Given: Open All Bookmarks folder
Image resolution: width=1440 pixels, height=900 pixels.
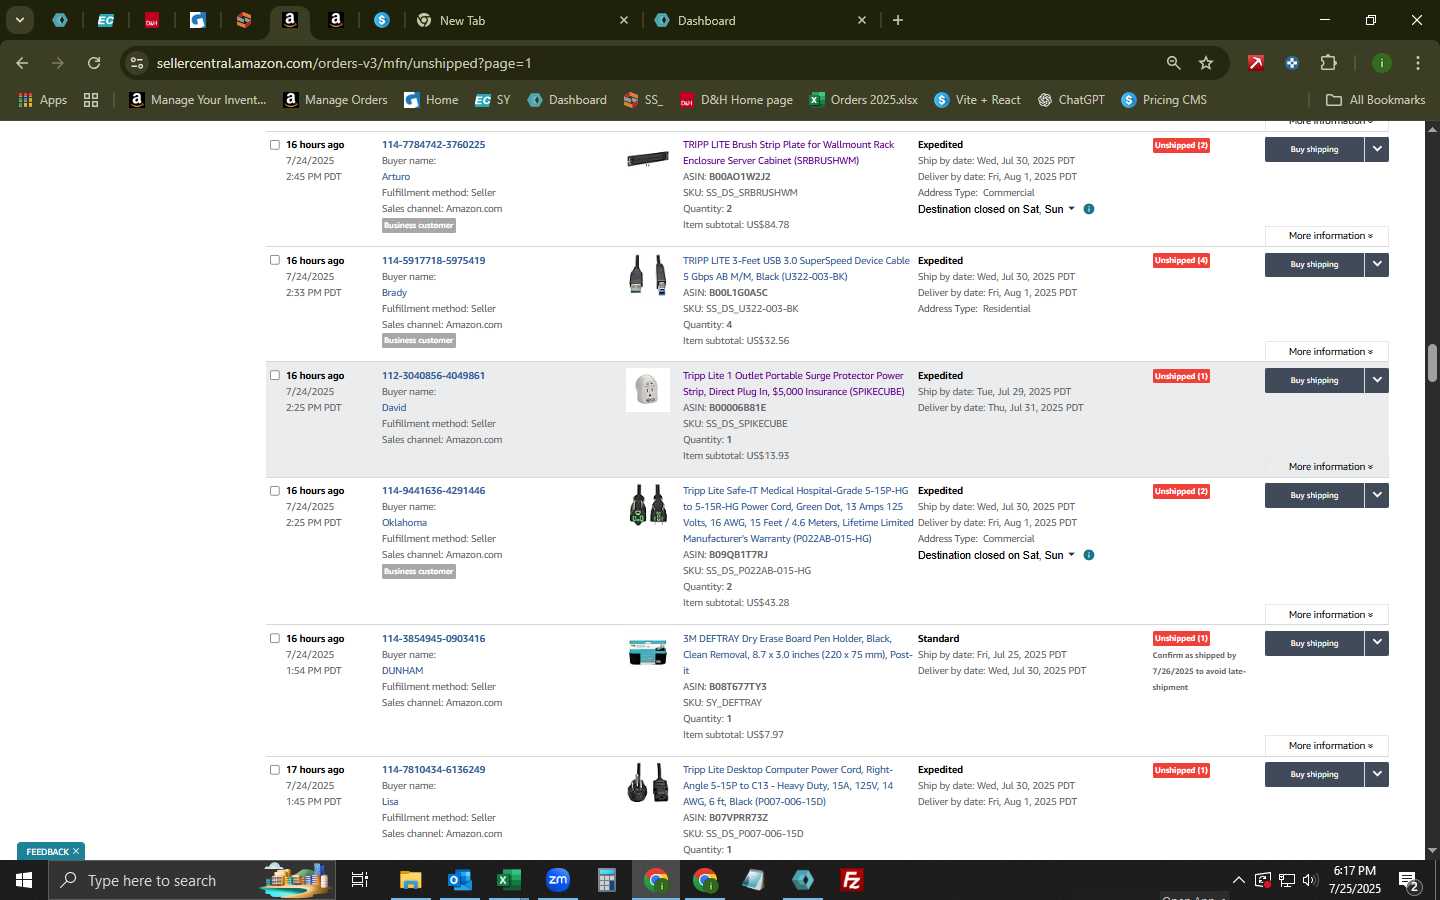Looking at the screenshot, I should tap(1375, 100).
